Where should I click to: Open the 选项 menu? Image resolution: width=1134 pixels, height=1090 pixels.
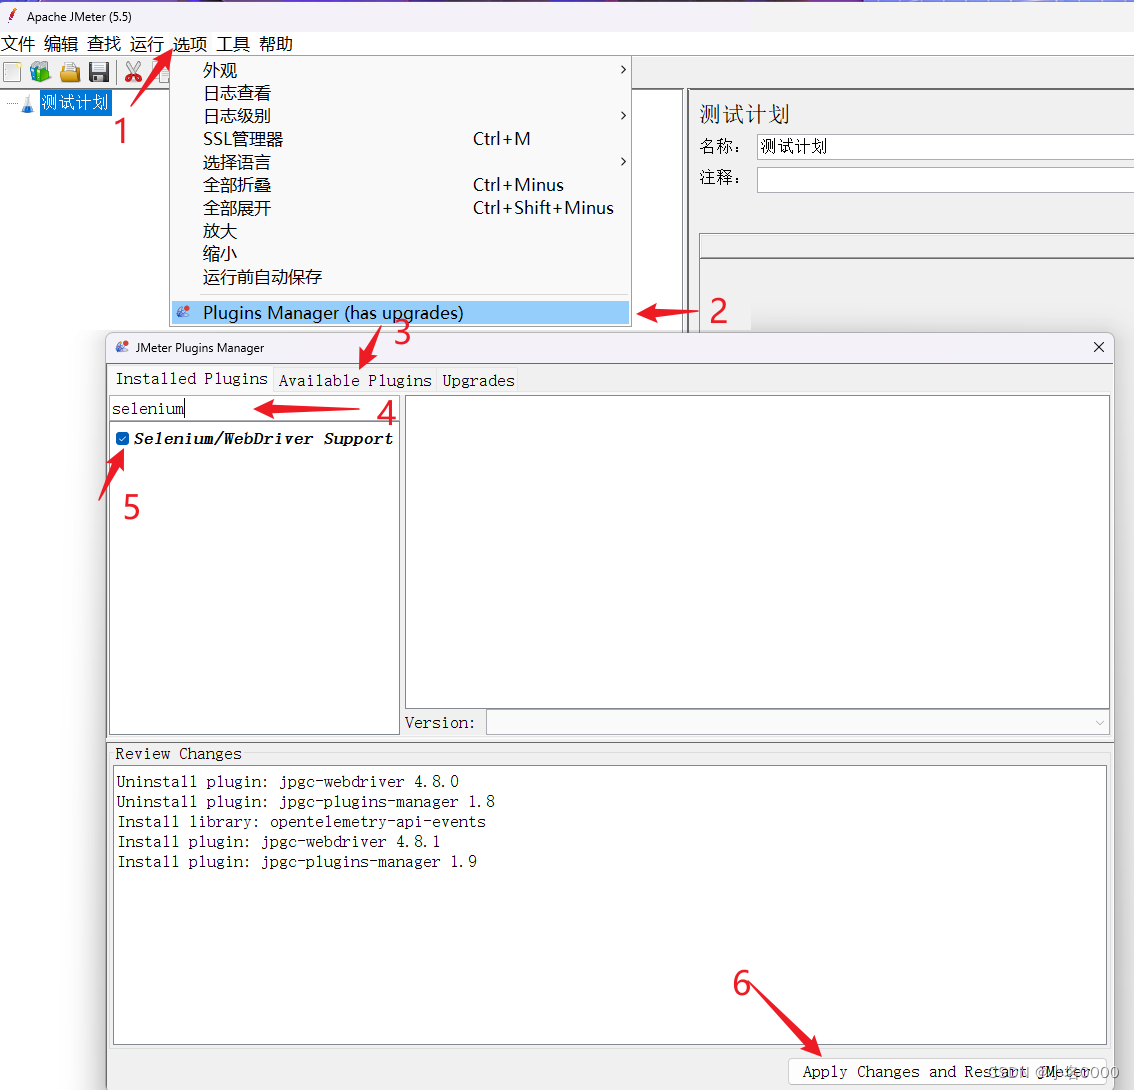(190, 44)
